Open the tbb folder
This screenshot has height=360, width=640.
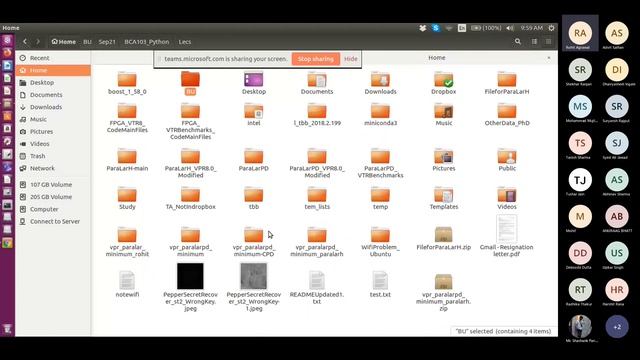click(x=253, y=194)
